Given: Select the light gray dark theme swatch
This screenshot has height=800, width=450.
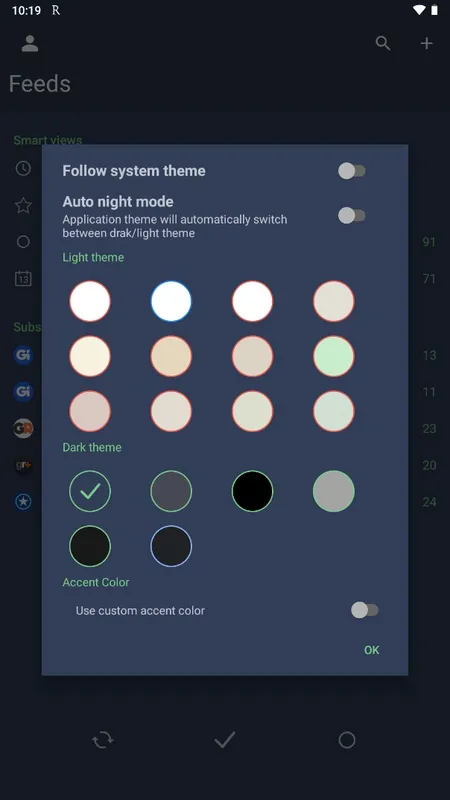Looking at the screenshot, I should (x=334, y=491).
